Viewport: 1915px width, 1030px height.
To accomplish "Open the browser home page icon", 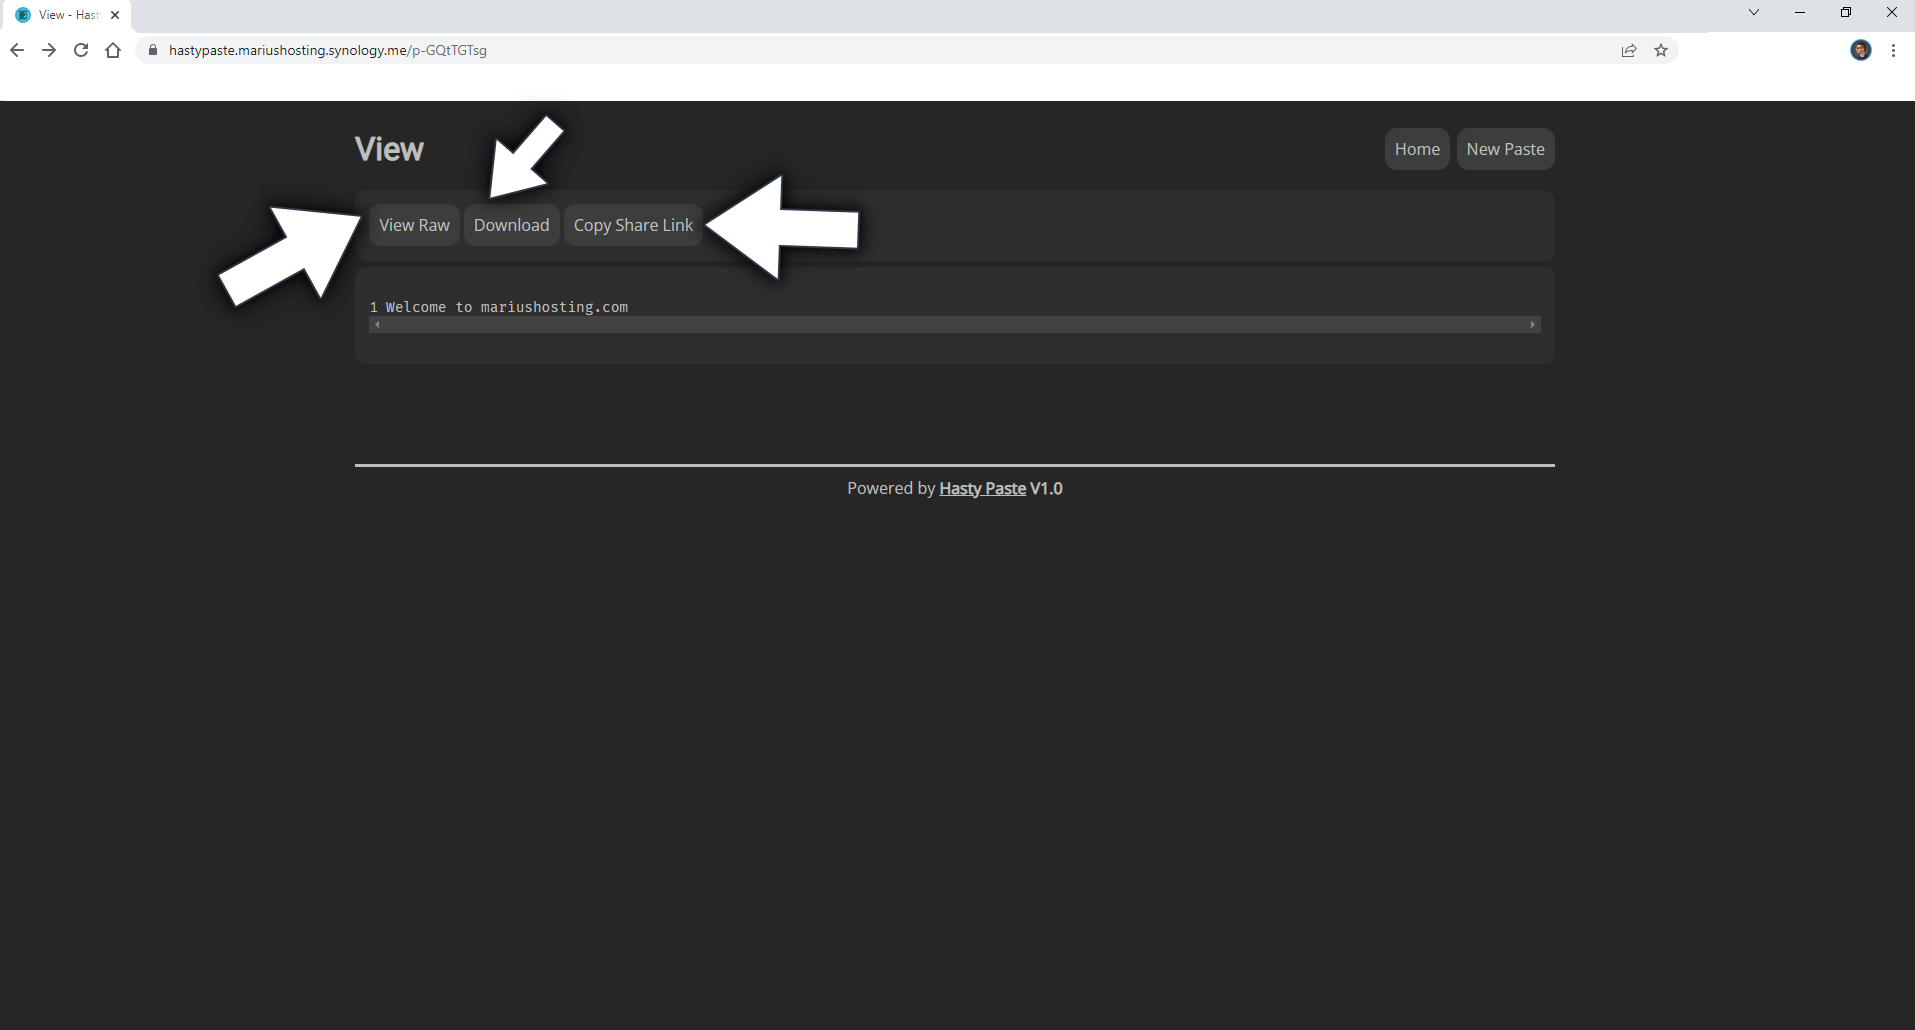I will tap(113, 50).
